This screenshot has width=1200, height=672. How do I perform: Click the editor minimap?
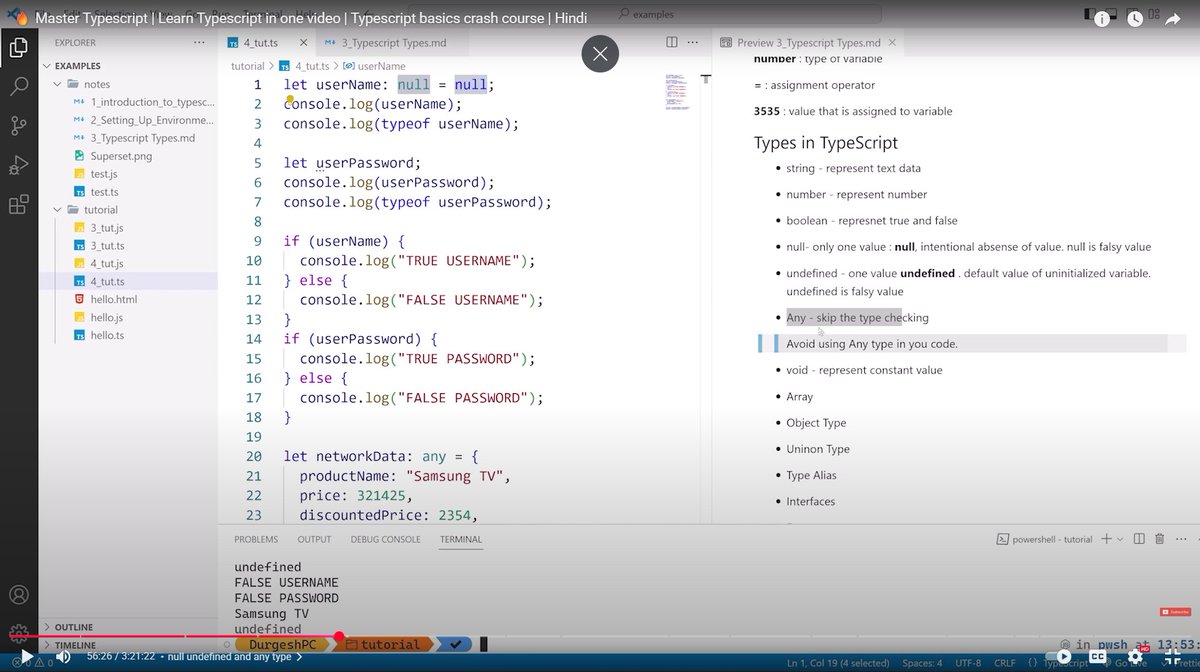679,90
